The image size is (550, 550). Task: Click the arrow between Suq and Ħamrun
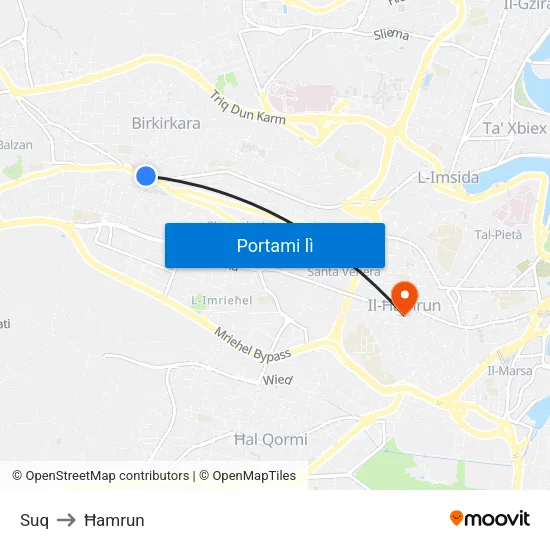point(66,520)
